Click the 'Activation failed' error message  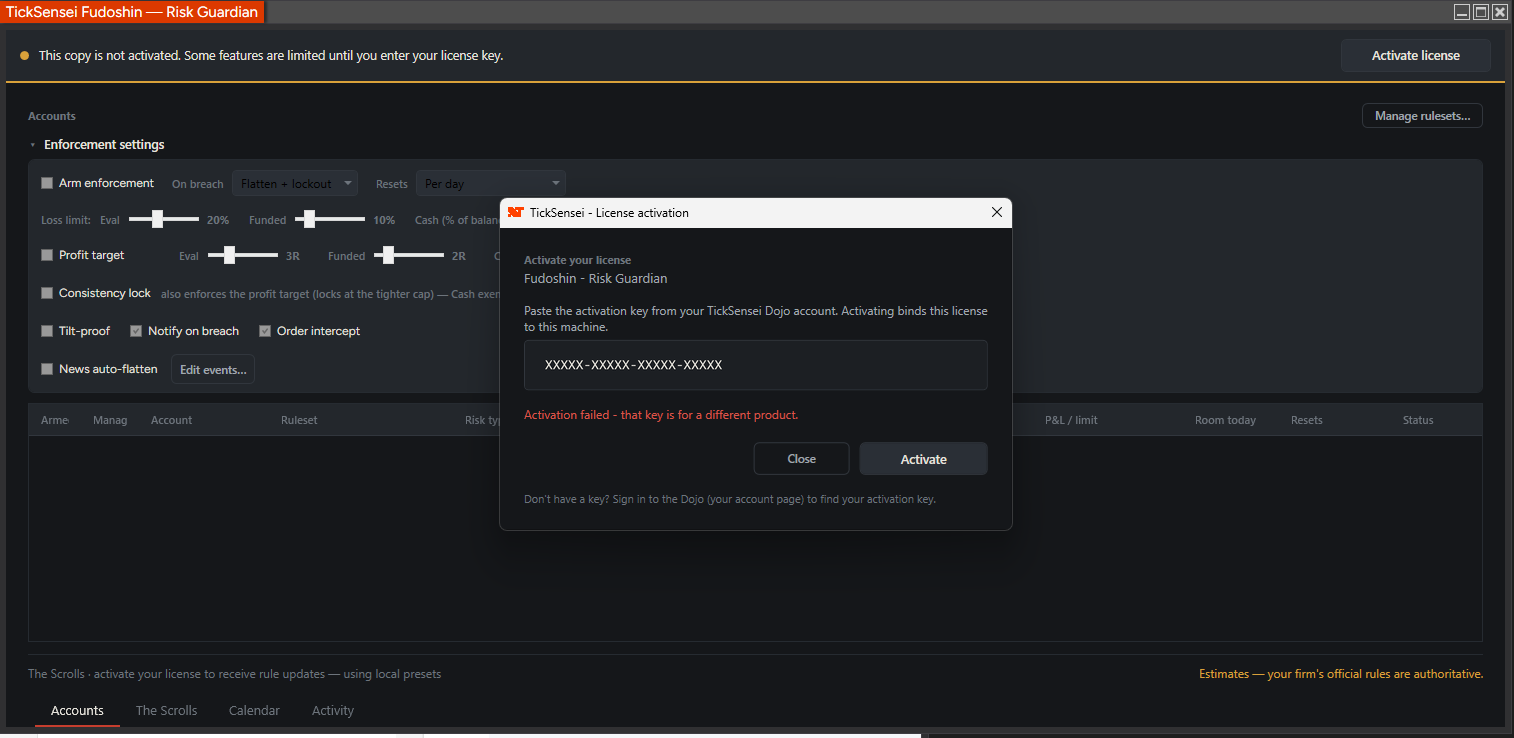[661, 415]
